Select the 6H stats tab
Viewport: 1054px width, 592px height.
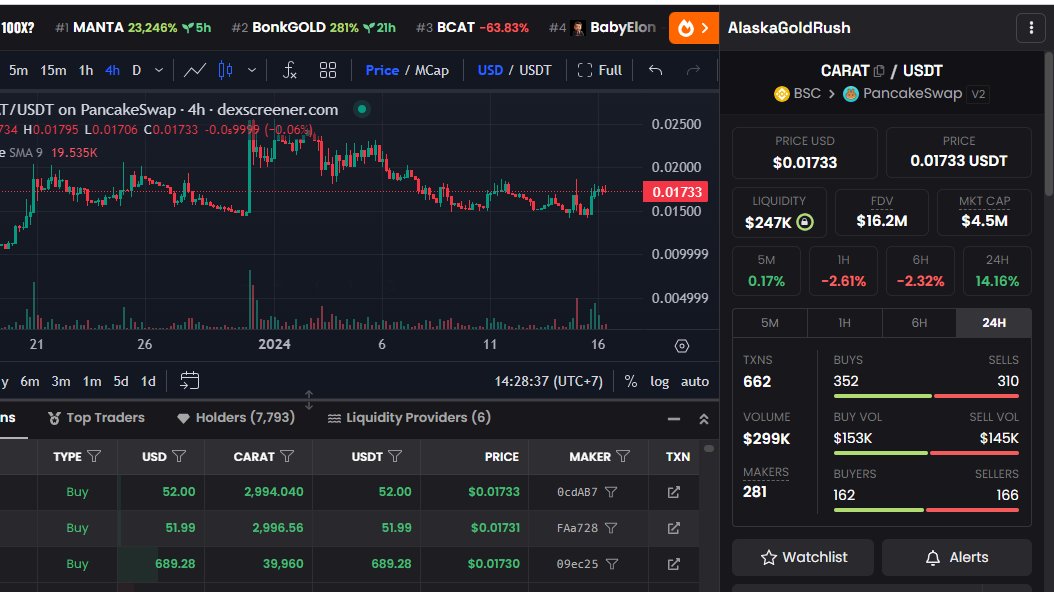[x=919, y=323]
